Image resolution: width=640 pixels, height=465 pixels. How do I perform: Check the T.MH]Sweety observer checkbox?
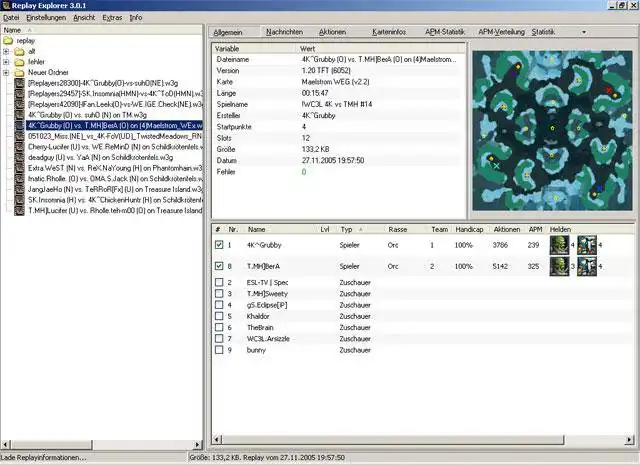pos(219,294)
